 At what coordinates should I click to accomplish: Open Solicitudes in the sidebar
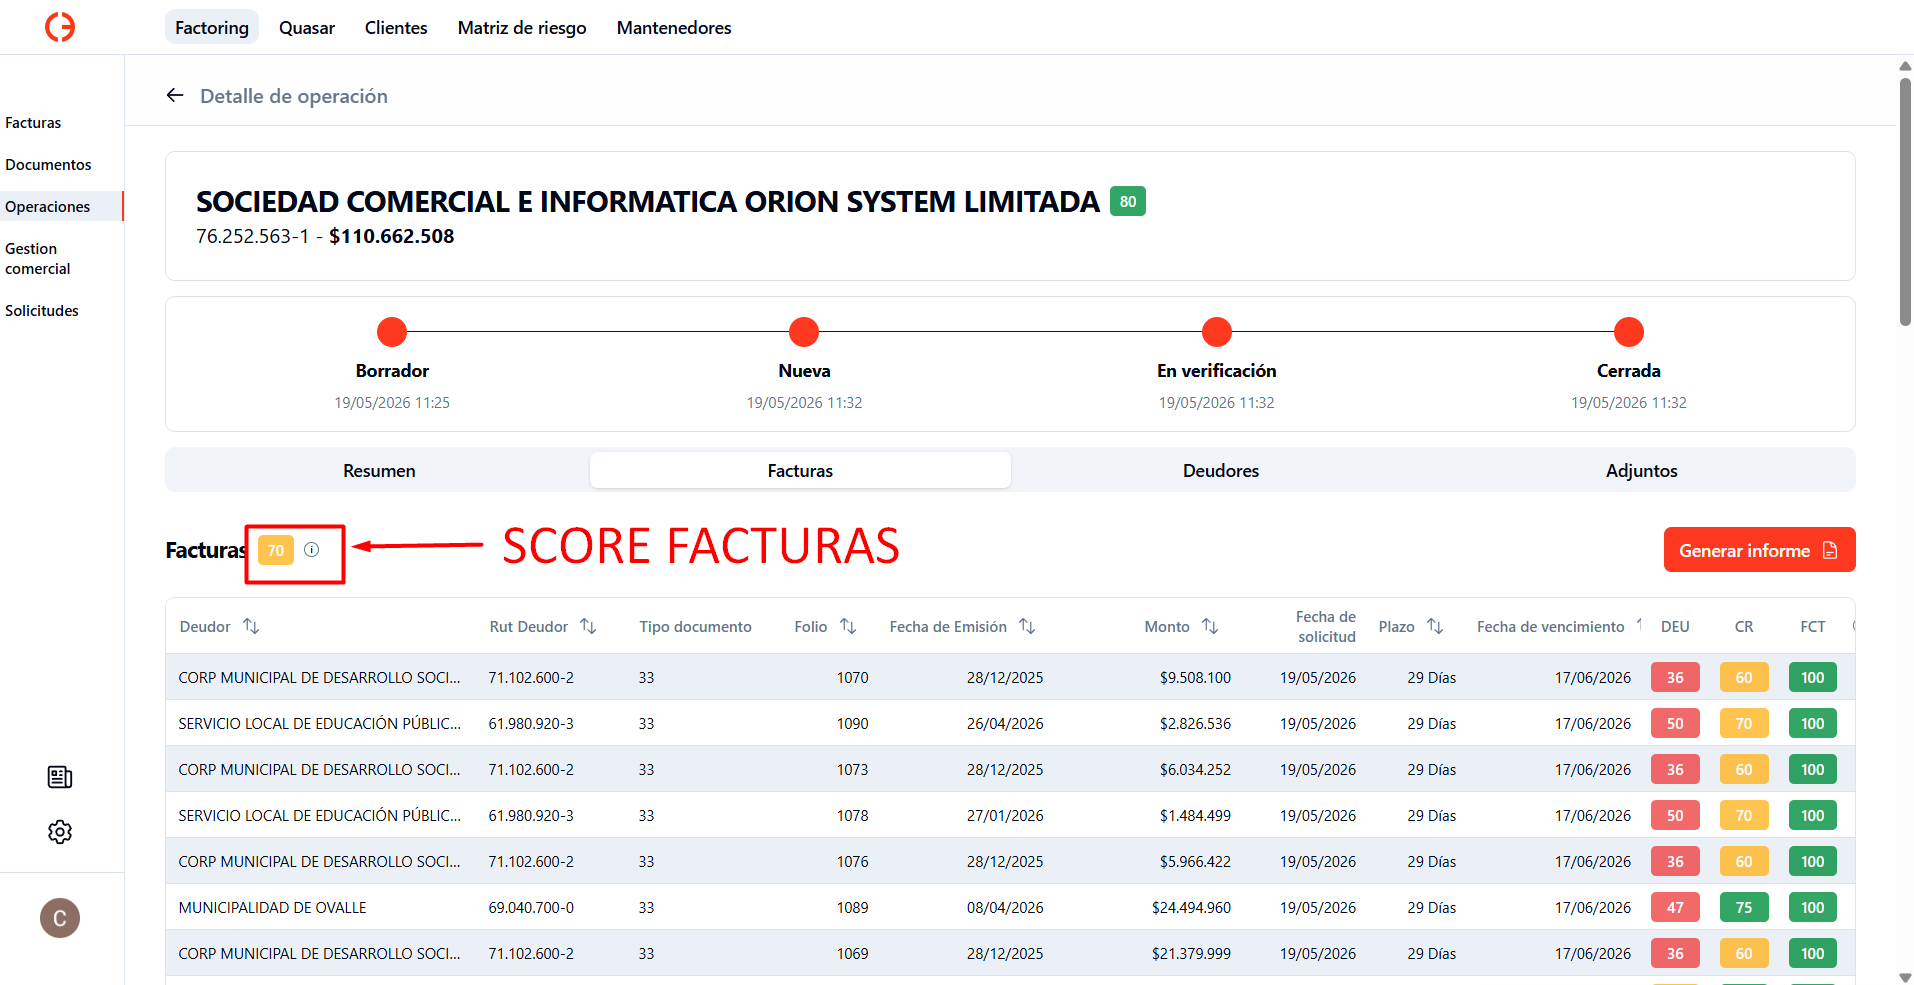(x=42, y=311)
